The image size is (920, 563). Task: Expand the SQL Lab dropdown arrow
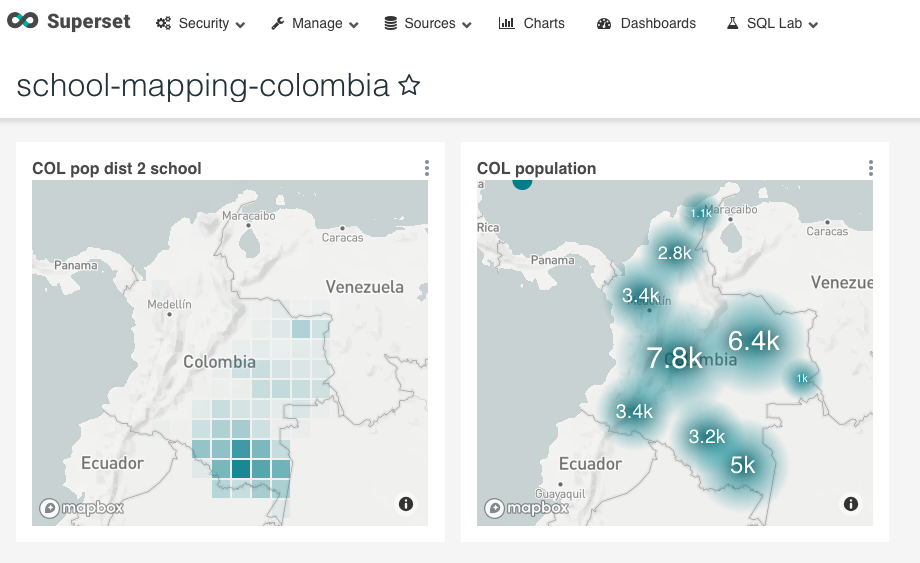[813, 25]
